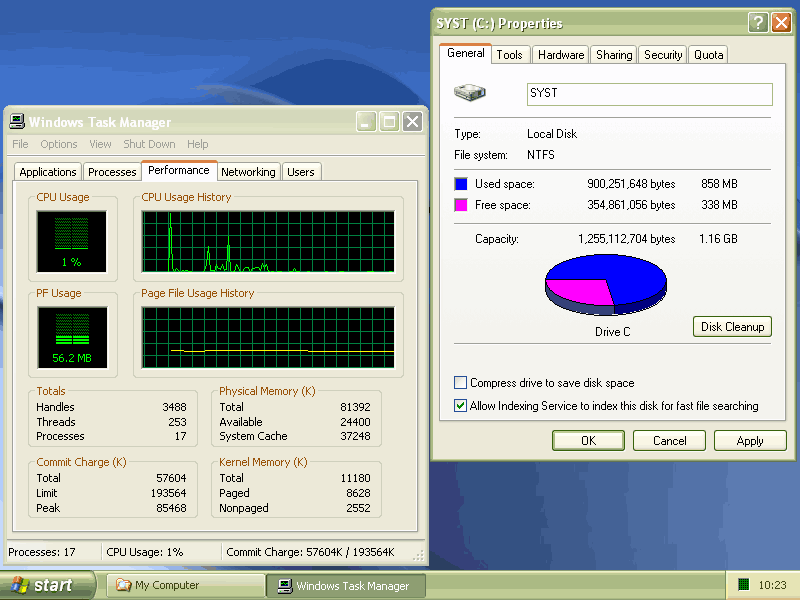Viewport: 800px width, 600px height.
Task: Click the 354,861,056 bytes free space value
Action: click(x=631, y=205)
